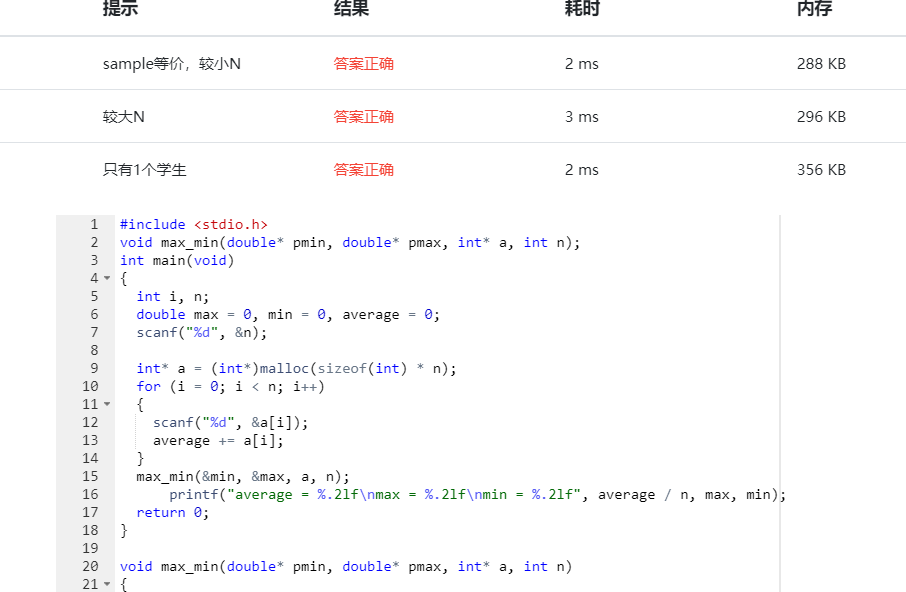The height and width of the screenshot is (592, 906).
Task: Select the '较大N' test case label
Action: point(124,117)
